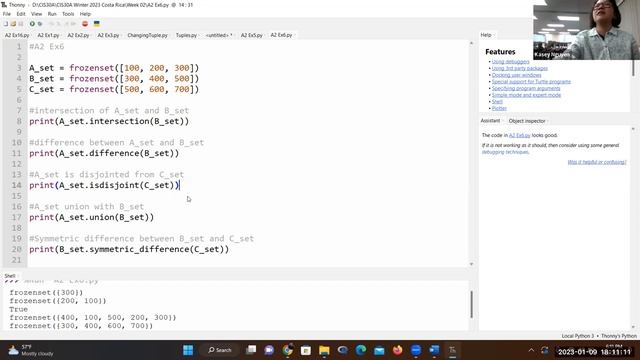The width and height of the screenshot is (640, 360).
Task: Open the Help menu
Action: [85, 14]
